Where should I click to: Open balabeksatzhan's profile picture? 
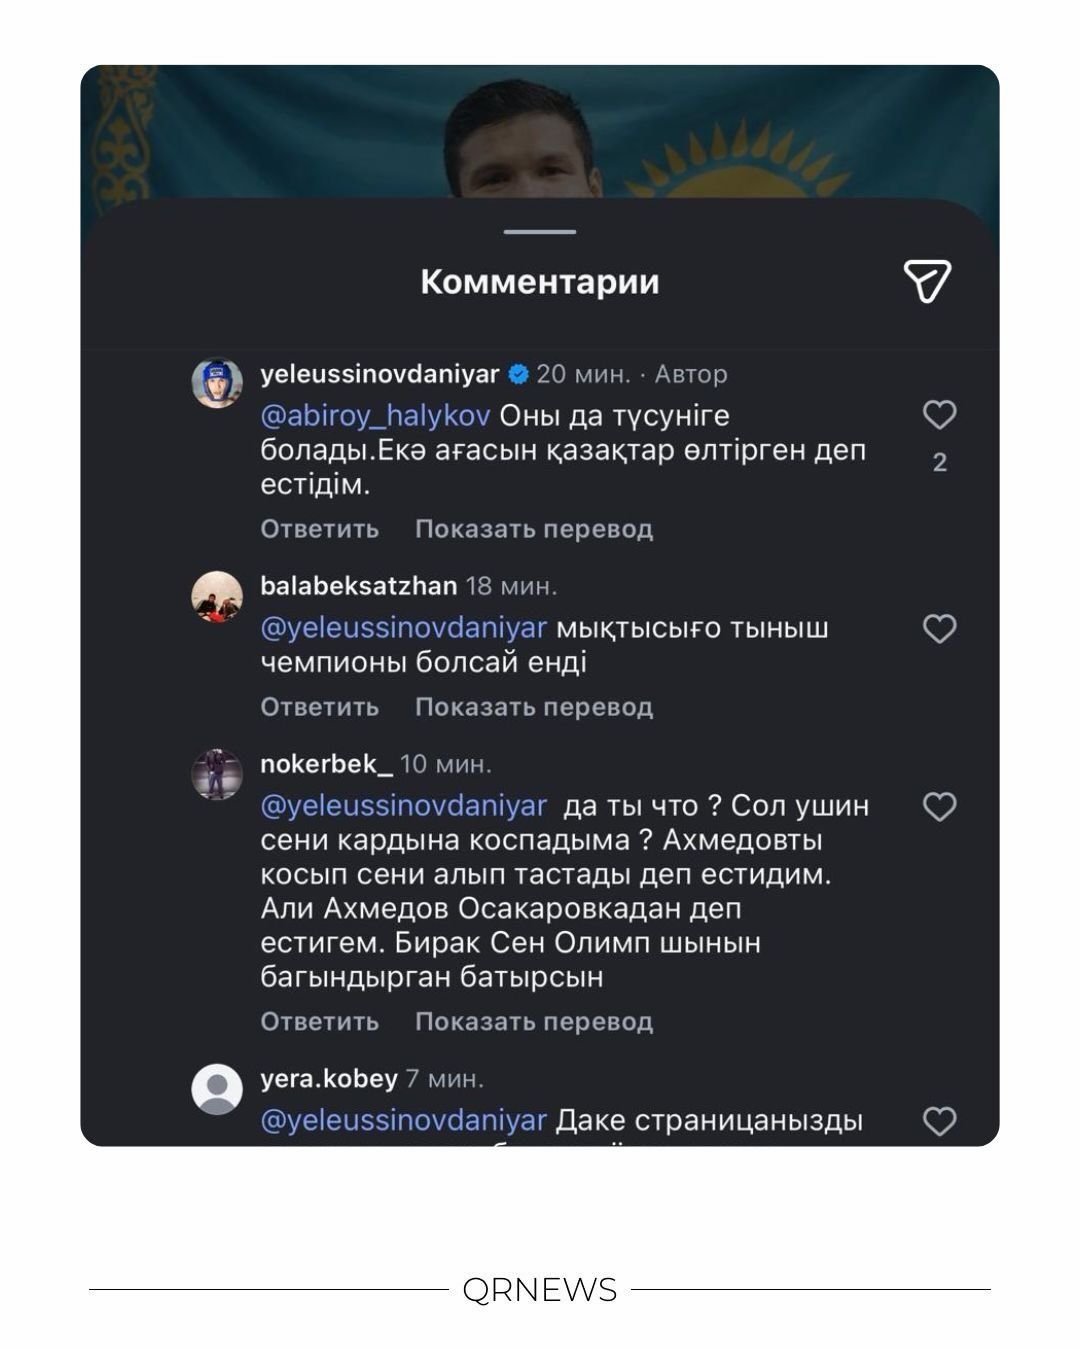tap(217, 597)
